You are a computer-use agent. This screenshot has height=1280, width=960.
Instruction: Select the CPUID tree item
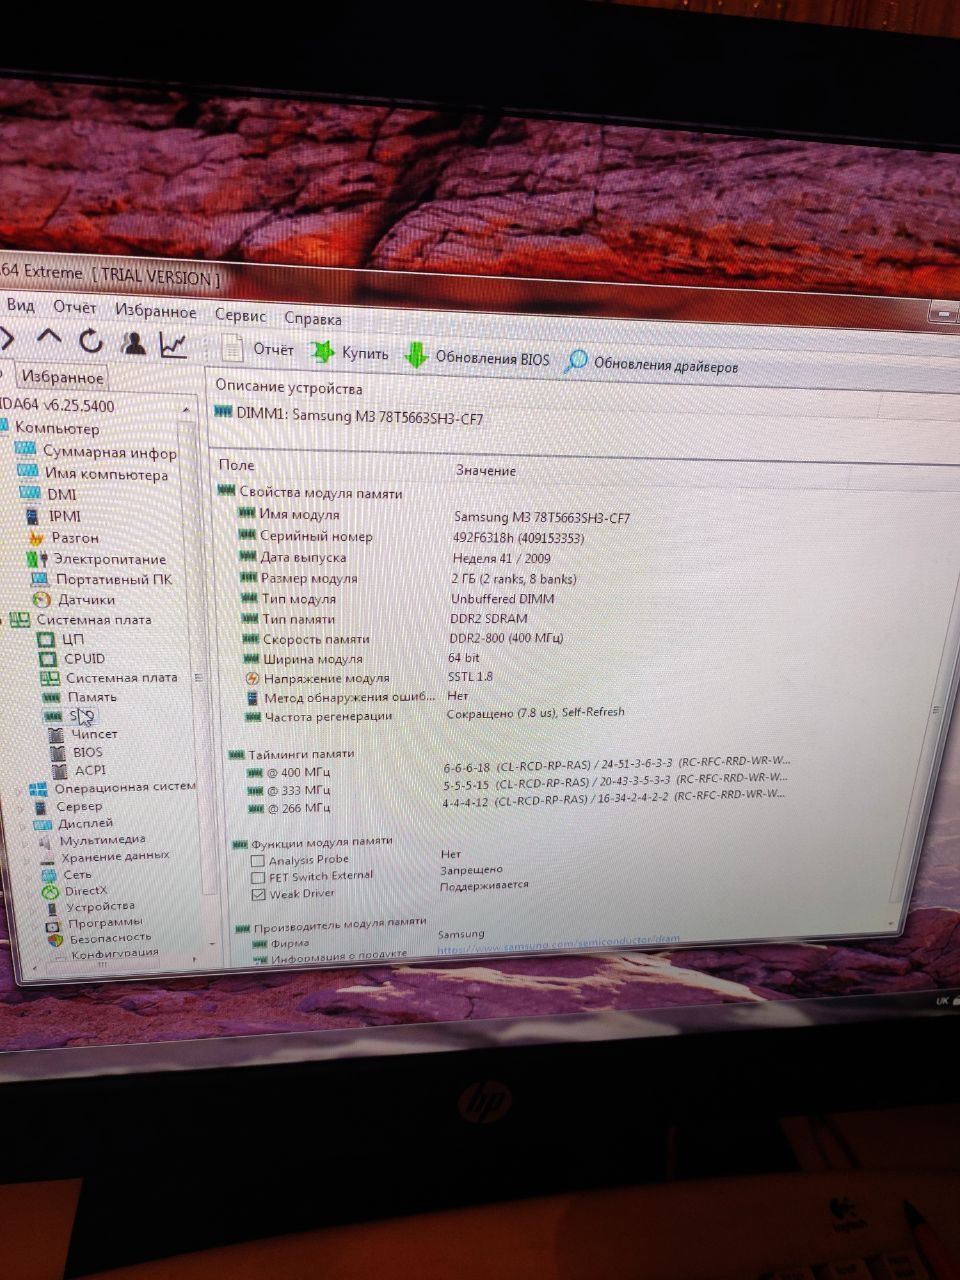pyautogui.click(x=72, y=658)
